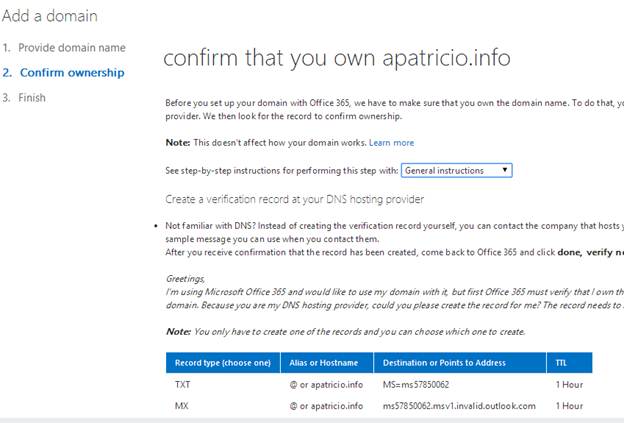Select the Confirm ownership step
The image size is (624, 423).
click(63, 72)
